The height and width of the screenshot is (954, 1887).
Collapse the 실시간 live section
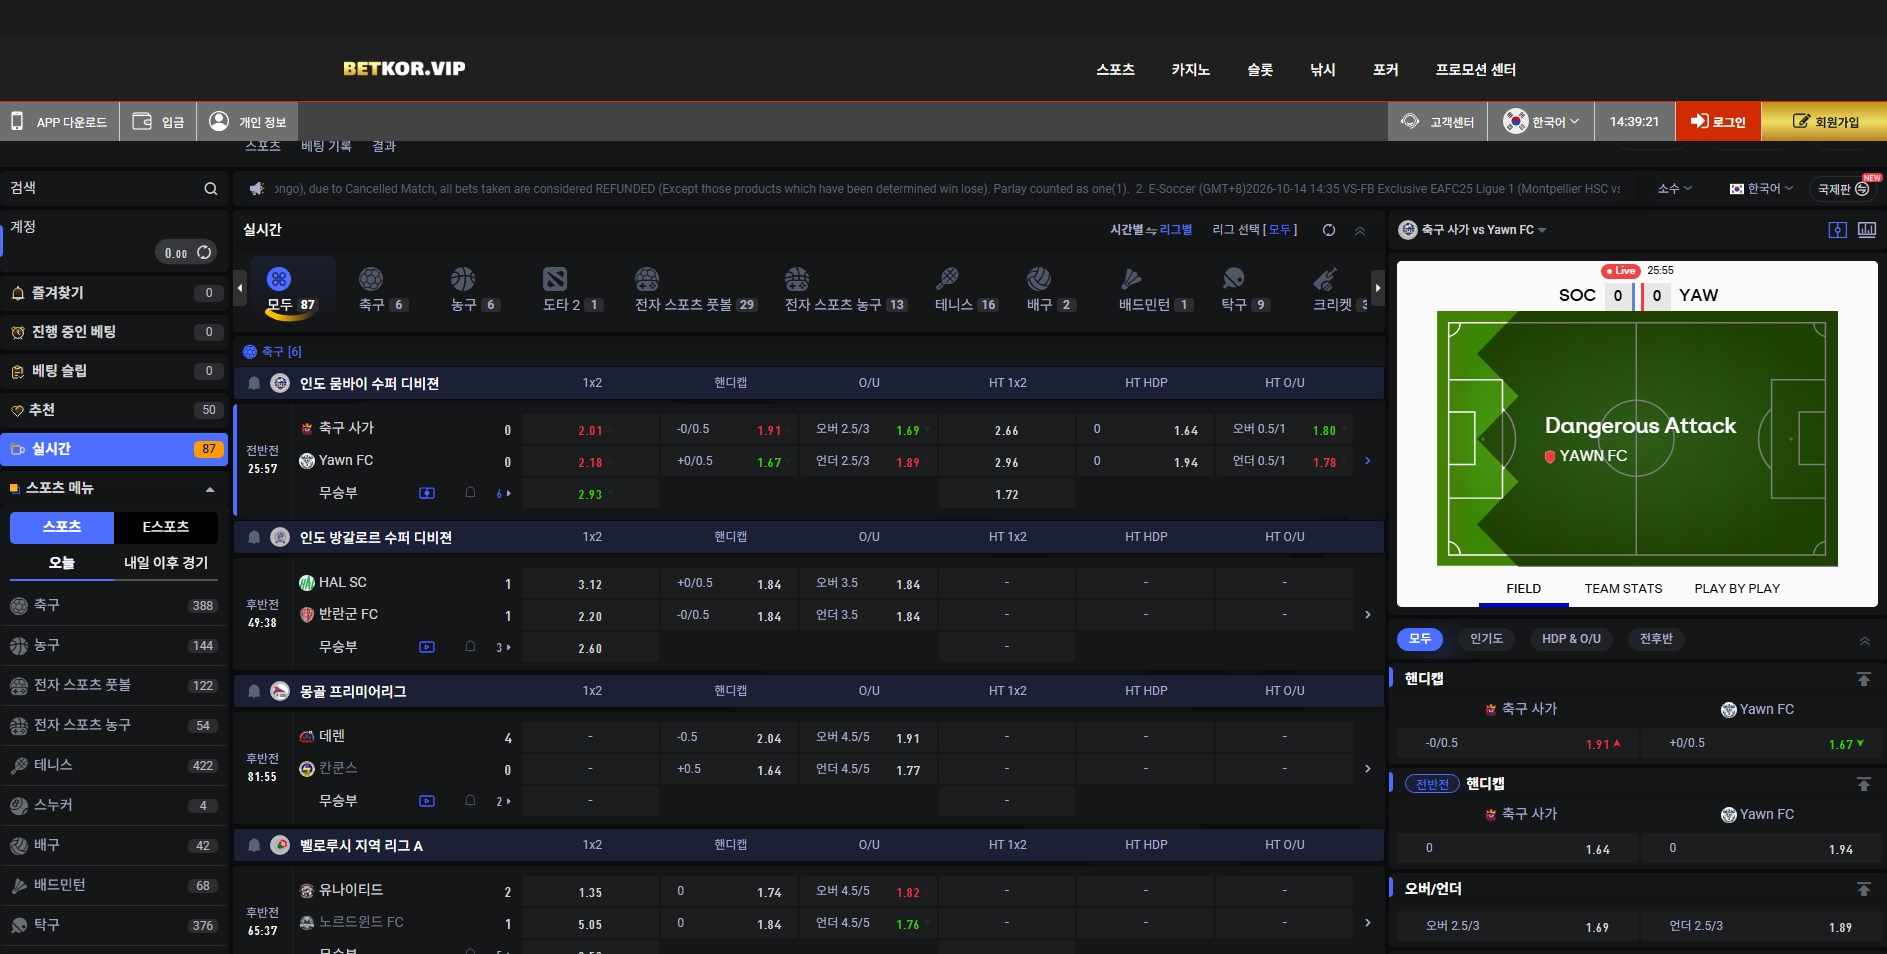[x=1360, y=231]
